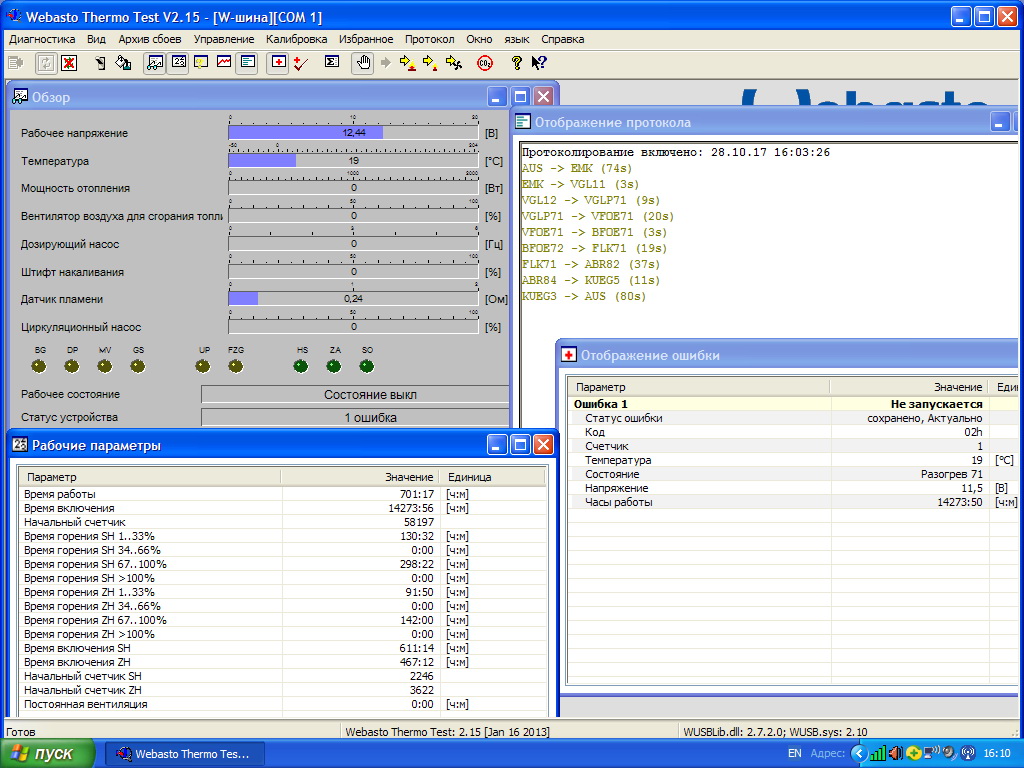Click the sigma summary toolbar icon

click(332, 63)
